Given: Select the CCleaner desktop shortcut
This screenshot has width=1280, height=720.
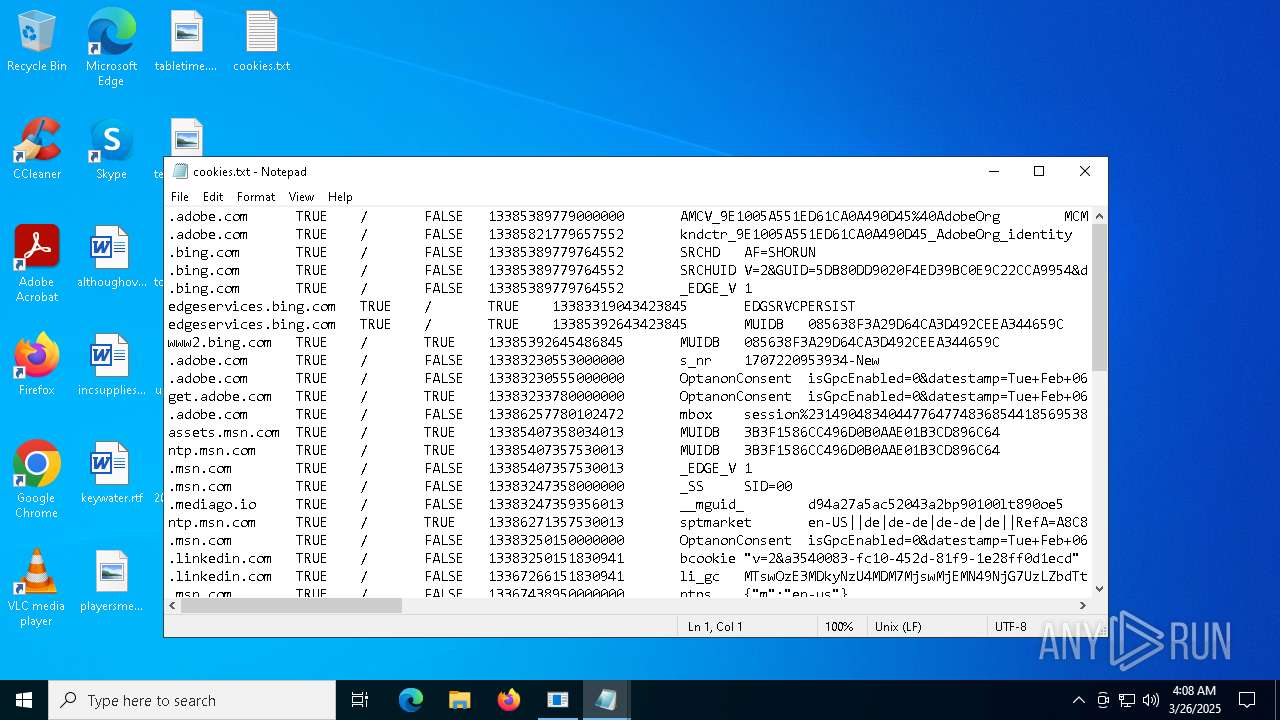Looking at the screenshot, I should 37,149.
